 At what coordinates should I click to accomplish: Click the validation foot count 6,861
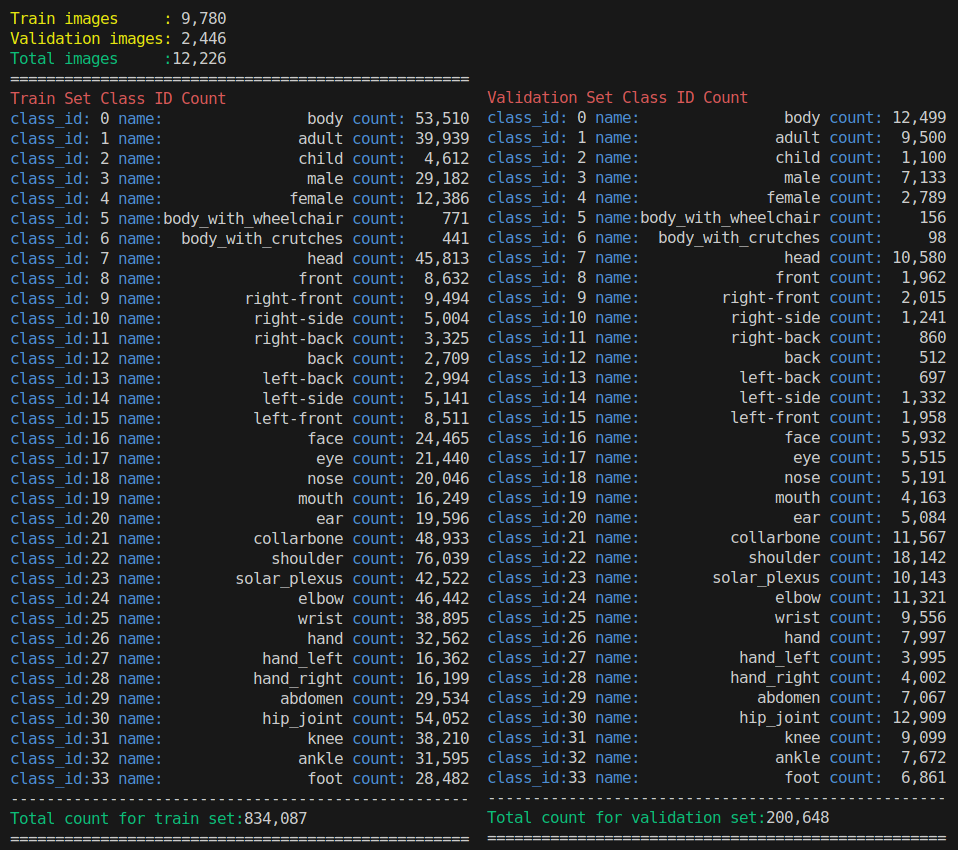924,778
